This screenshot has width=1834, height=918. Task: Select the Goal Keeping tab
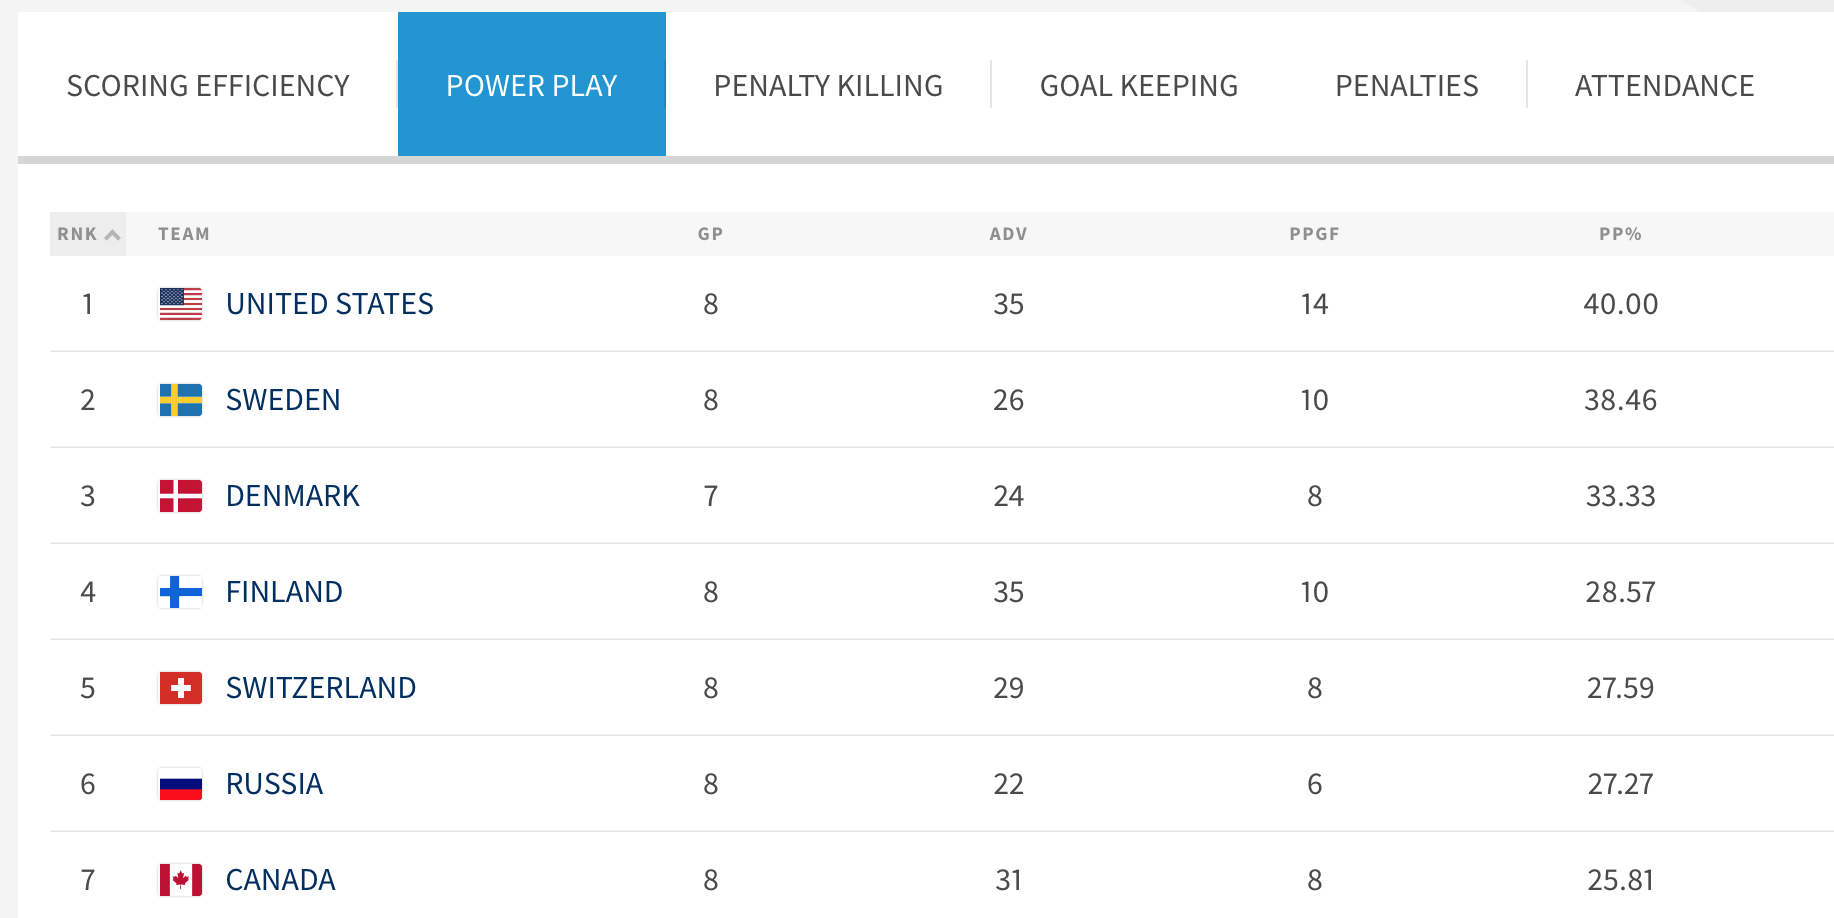coord(1138,86)
